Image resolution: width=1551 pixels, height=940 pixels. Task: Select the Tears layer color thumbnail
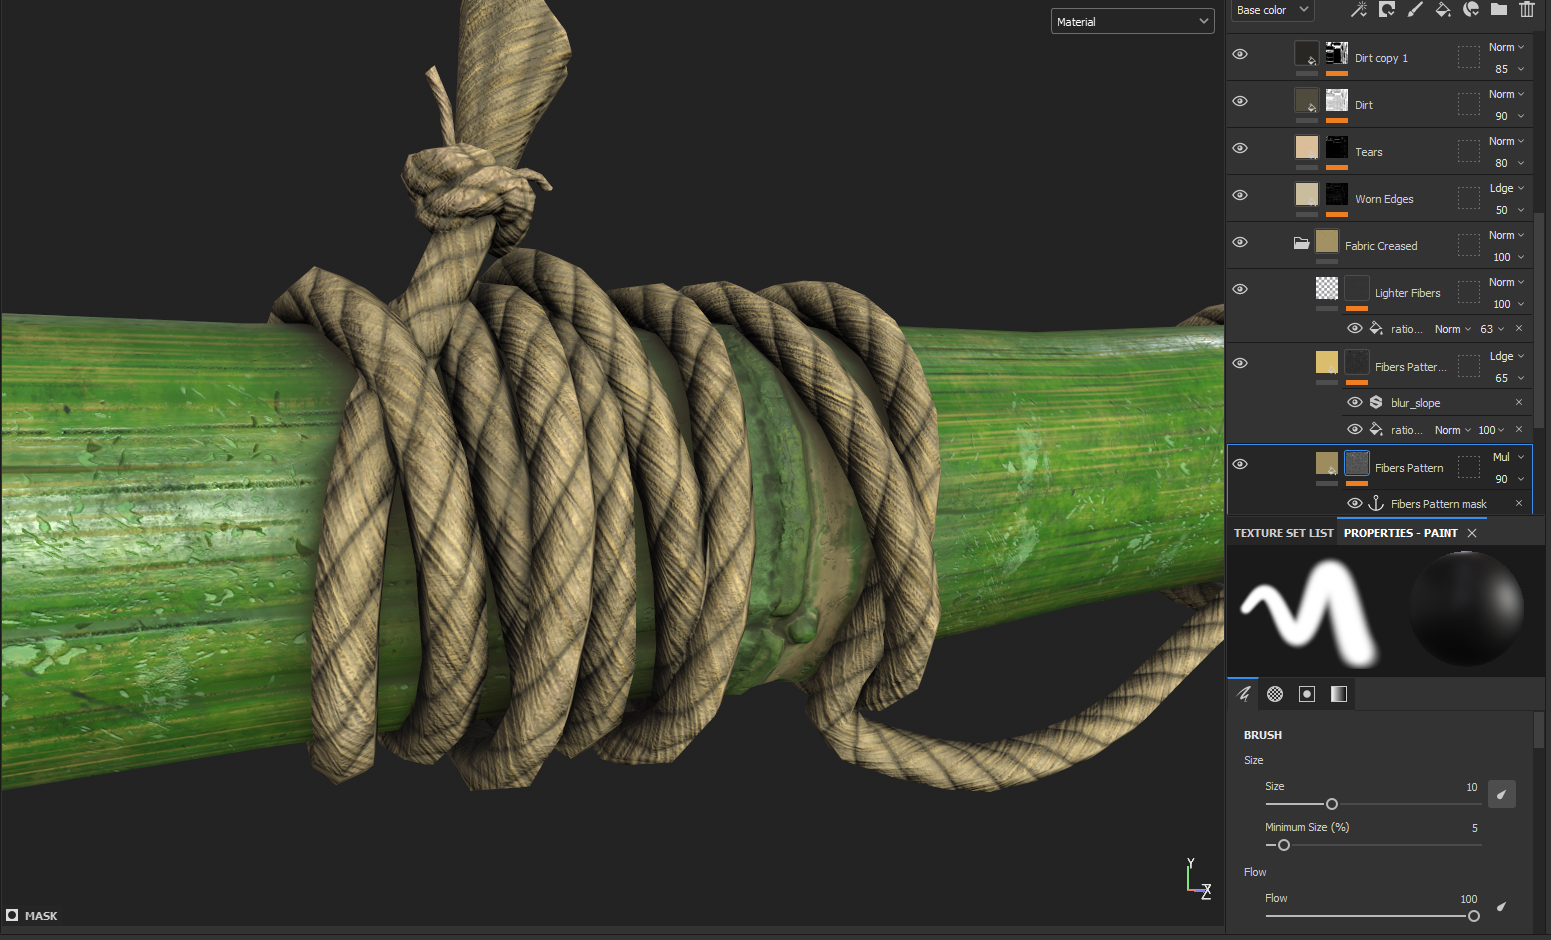pyautogui.click(x=1307, y=148)
